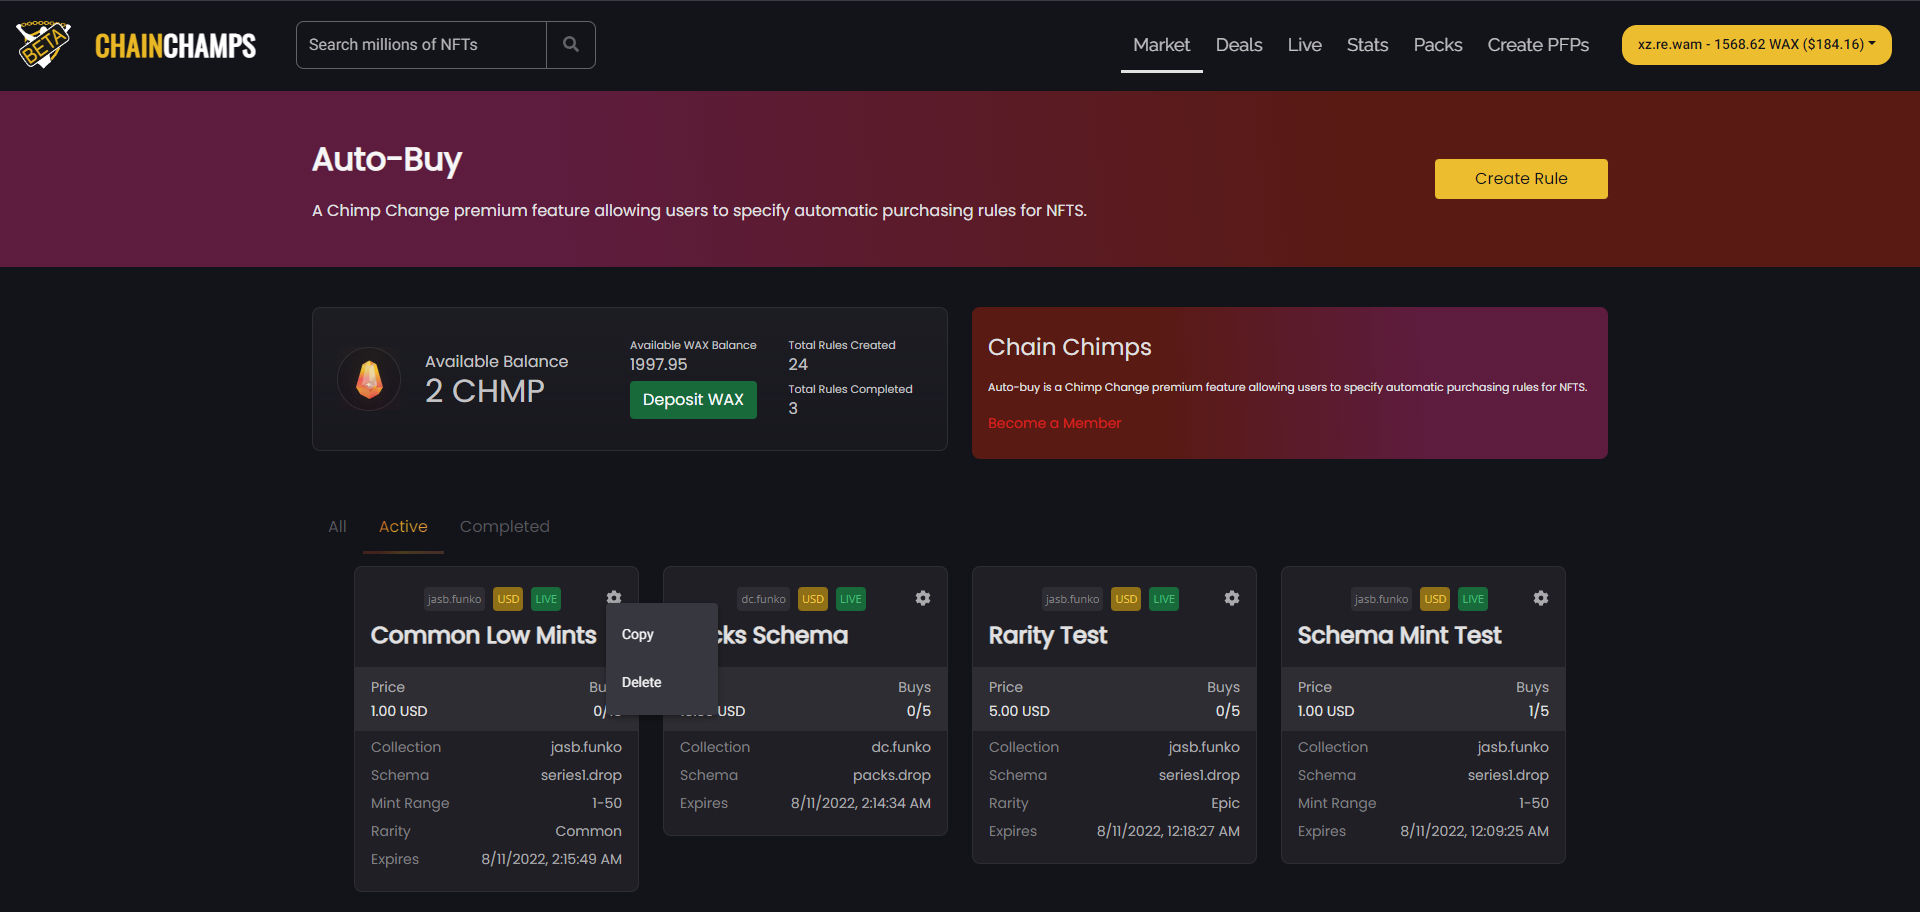
Task: Click USD badge on Schema Mint Test card
Action: tap(1435, 599)
